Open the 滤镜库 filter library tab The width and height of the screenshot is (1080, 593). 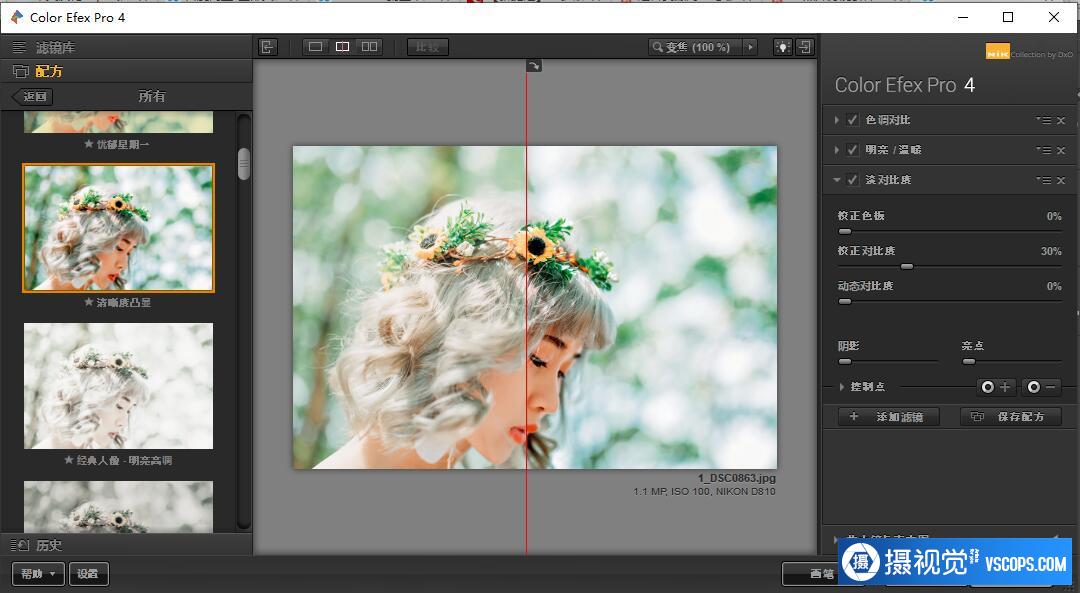pyautogui.click(x=55, y=47)
